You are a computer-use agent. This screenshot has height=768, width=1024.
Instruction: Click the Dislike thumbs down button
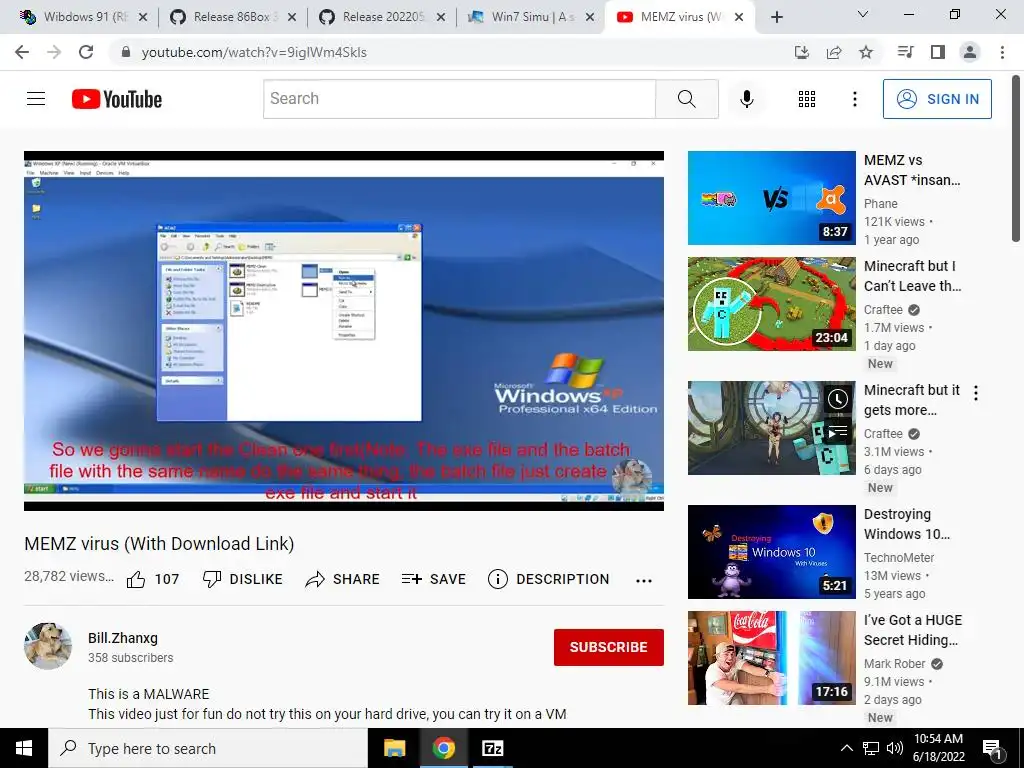tap(242, 579)
